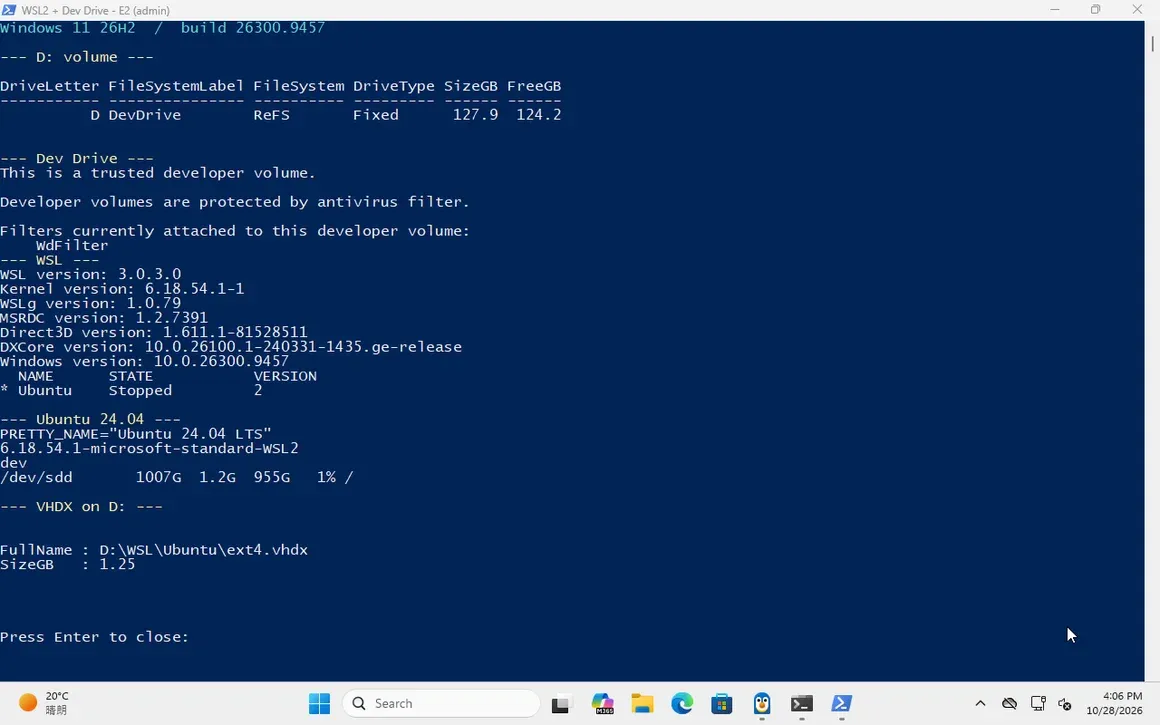The width and height of the screenshot is (1160, 725).
Task: Open the OneDrive cloud tray icon
Action: pyautogui.click(x=1009, y=704)
